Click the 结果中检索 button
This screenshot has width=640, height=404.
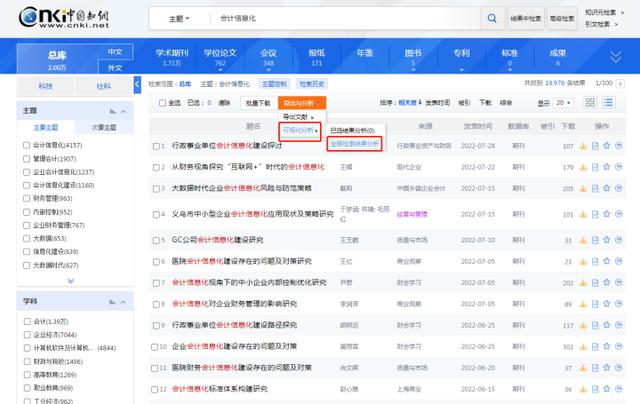click(526, 19)
